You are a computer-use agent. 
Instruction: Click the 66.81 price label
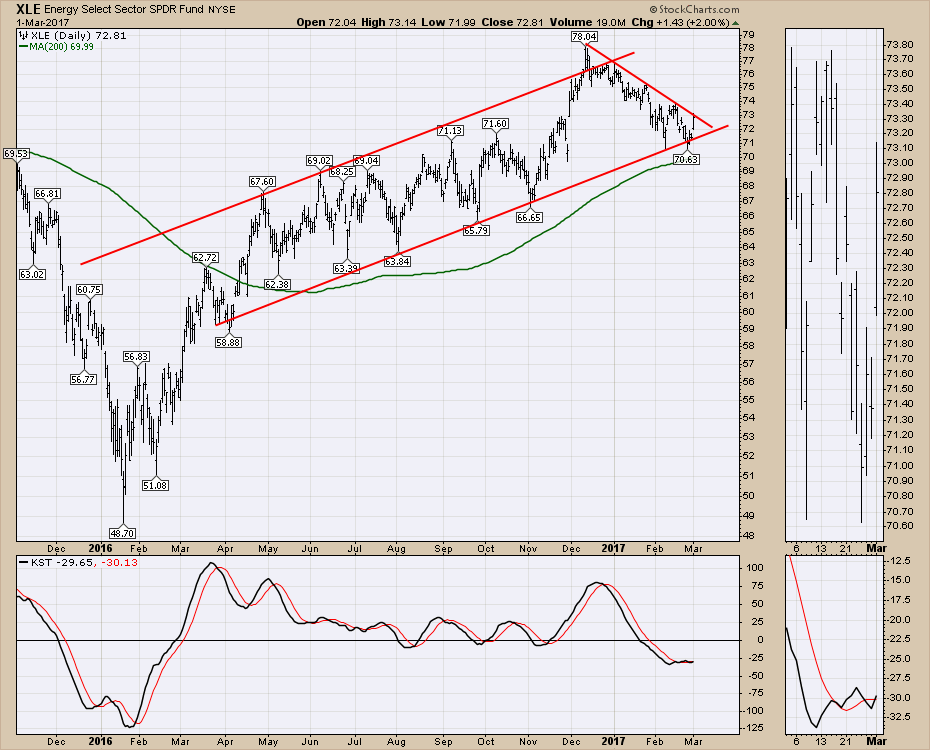[47, 193]
